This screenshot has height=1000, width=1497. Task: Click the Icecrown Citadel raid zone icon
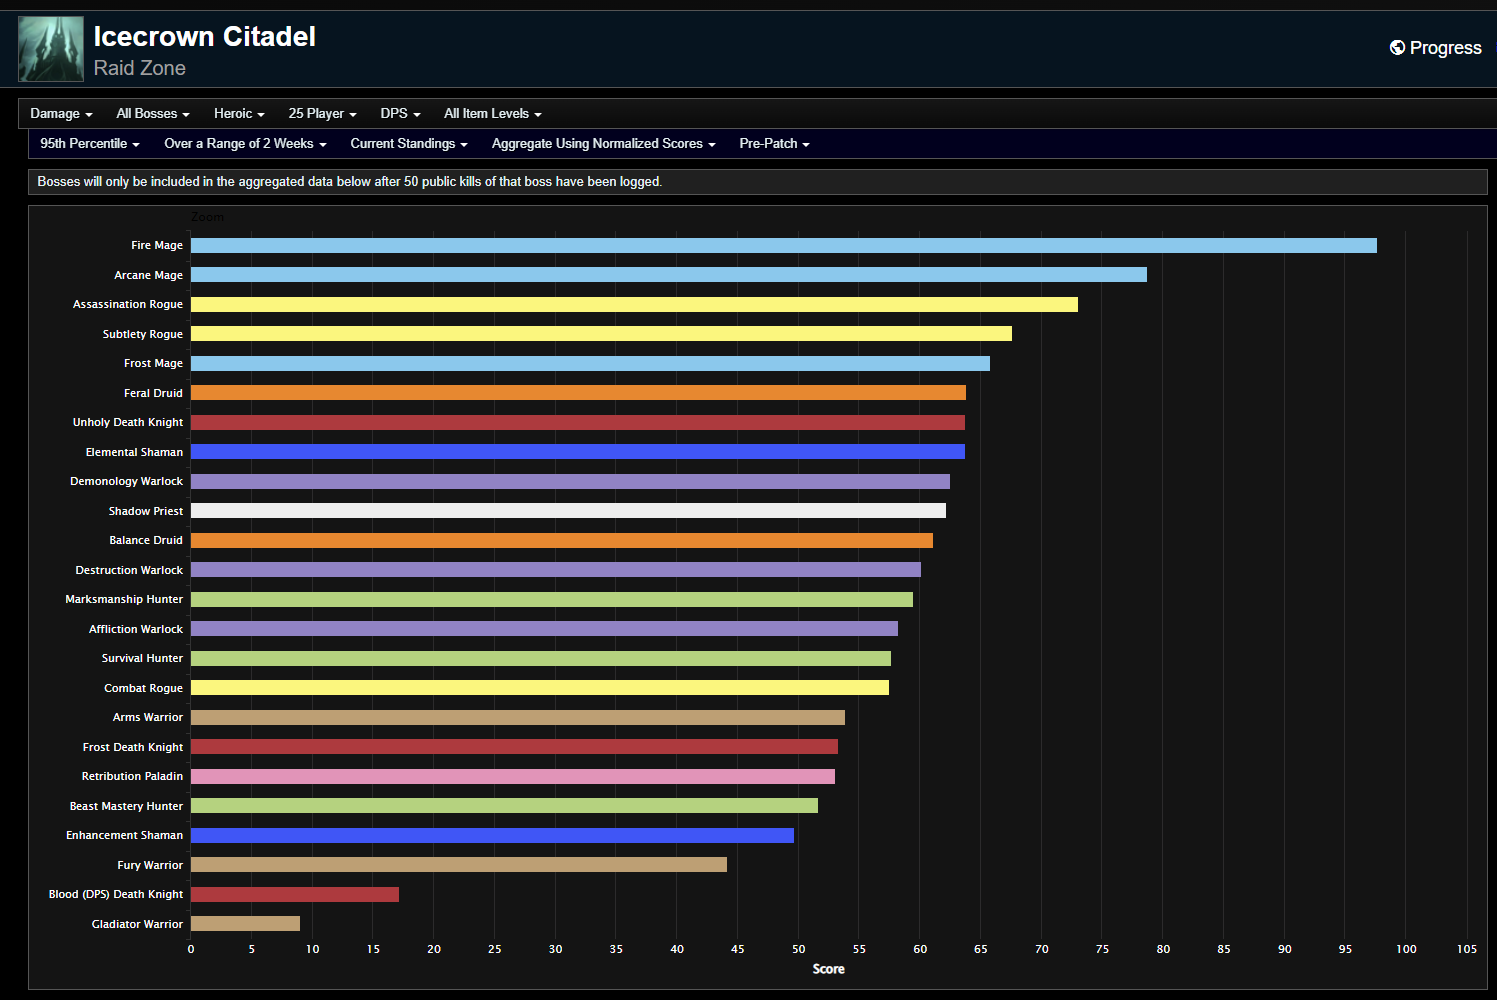coord(50,48)
